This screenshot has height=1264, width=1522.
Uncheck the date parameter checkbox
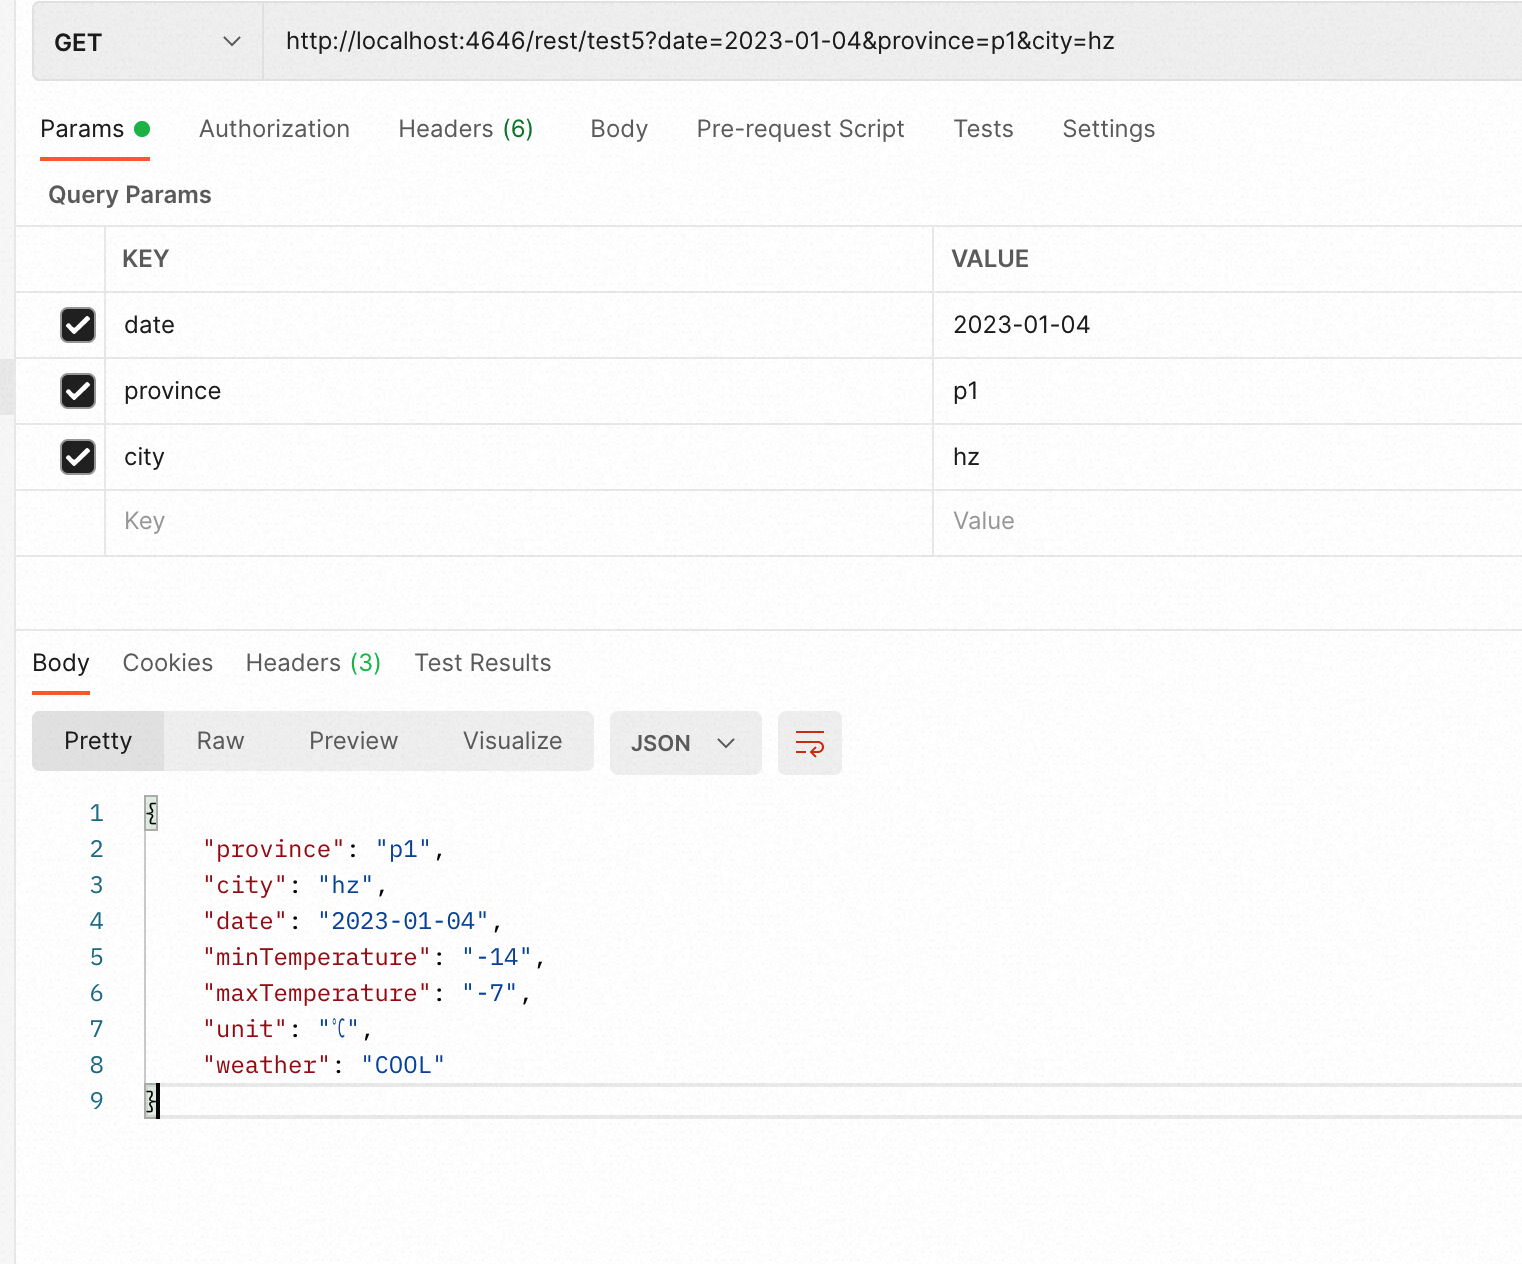click(x=78, y=325)
